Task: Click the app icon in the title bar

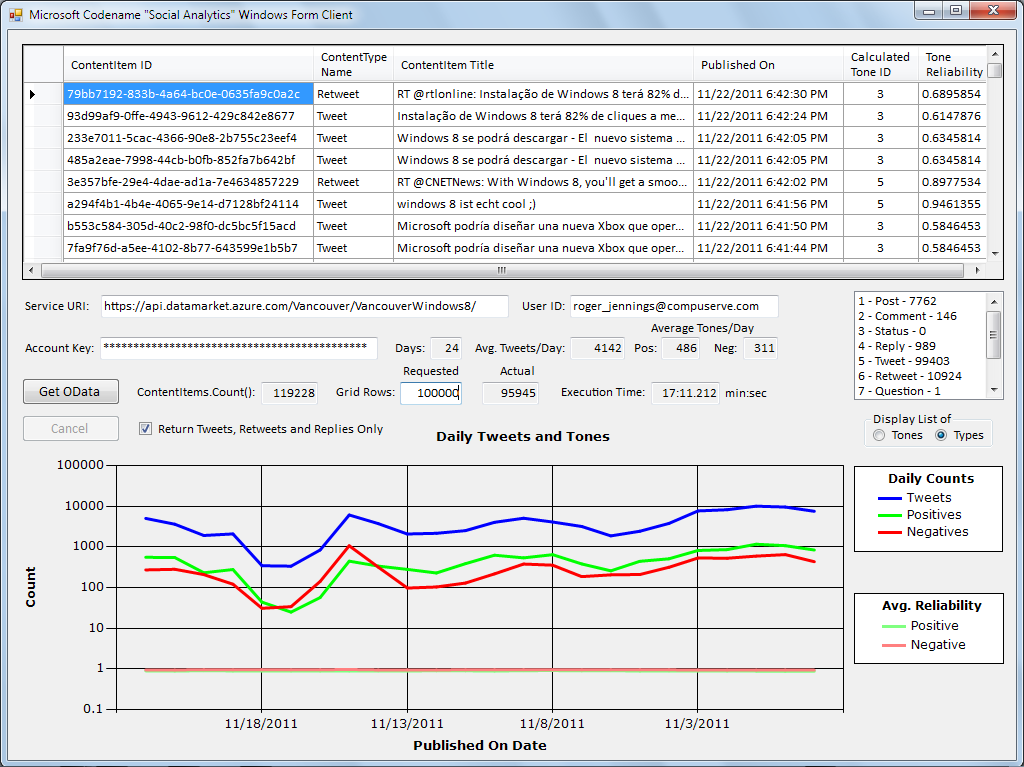Action: 16,14
